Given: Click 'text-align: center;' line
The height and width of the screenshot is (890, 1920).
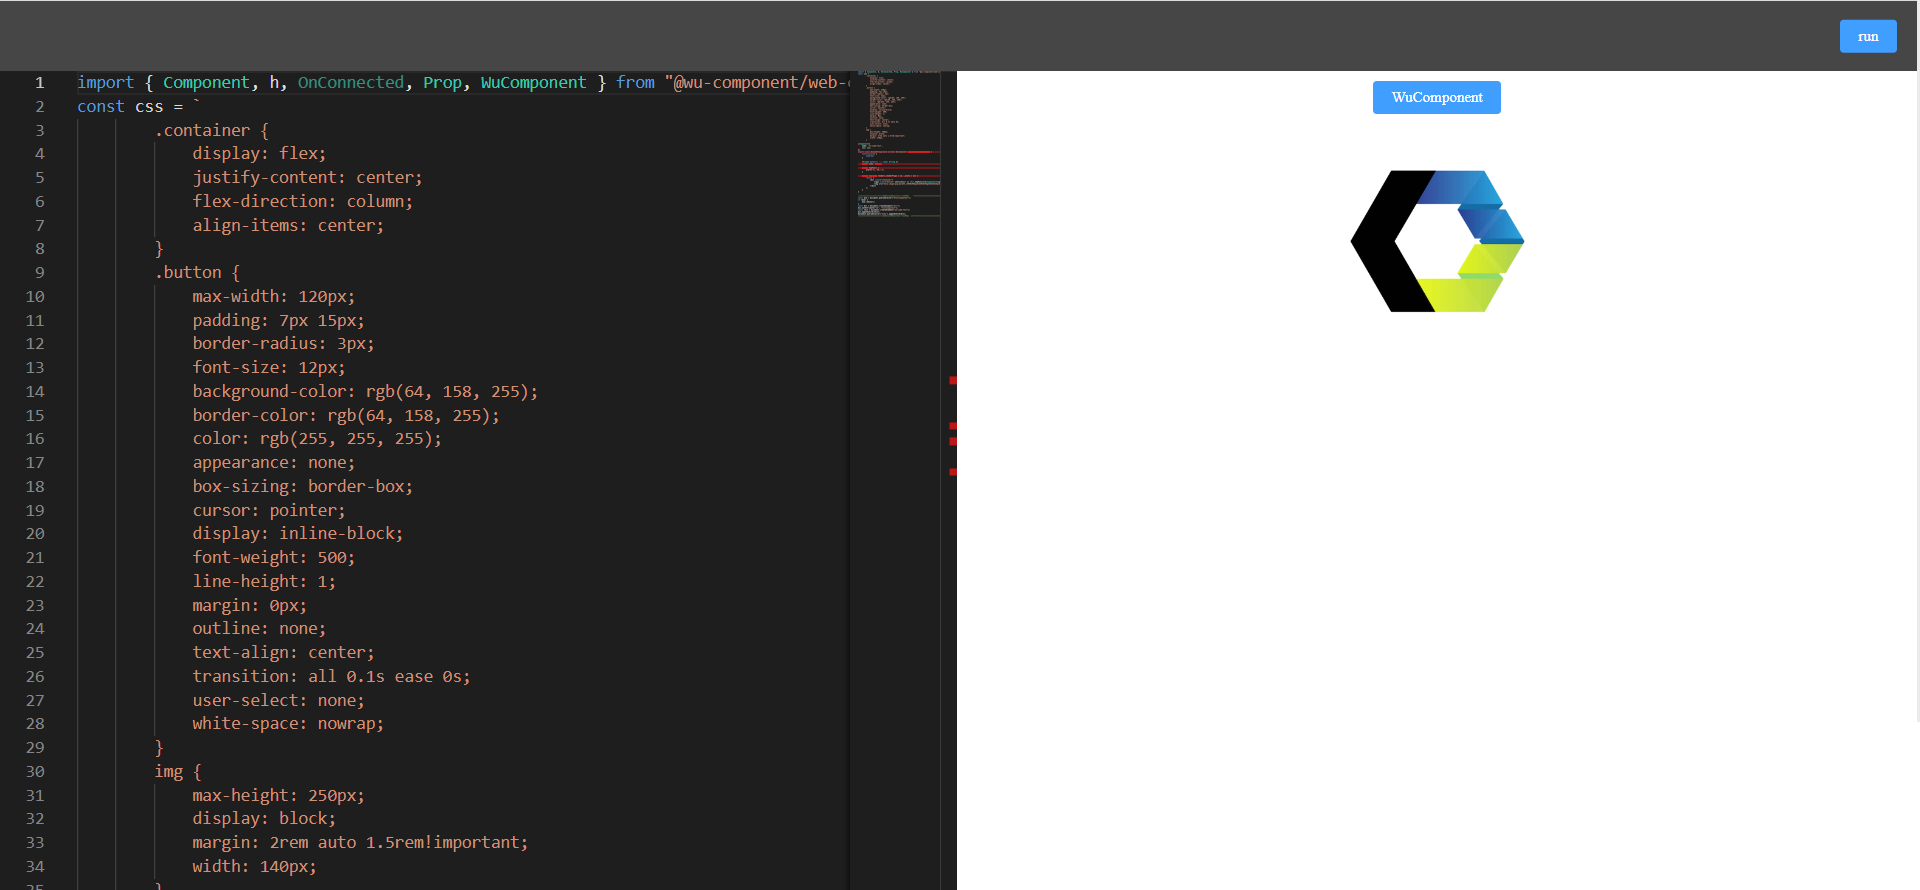Looking at the screenshot, I should (x=283, y=653).
